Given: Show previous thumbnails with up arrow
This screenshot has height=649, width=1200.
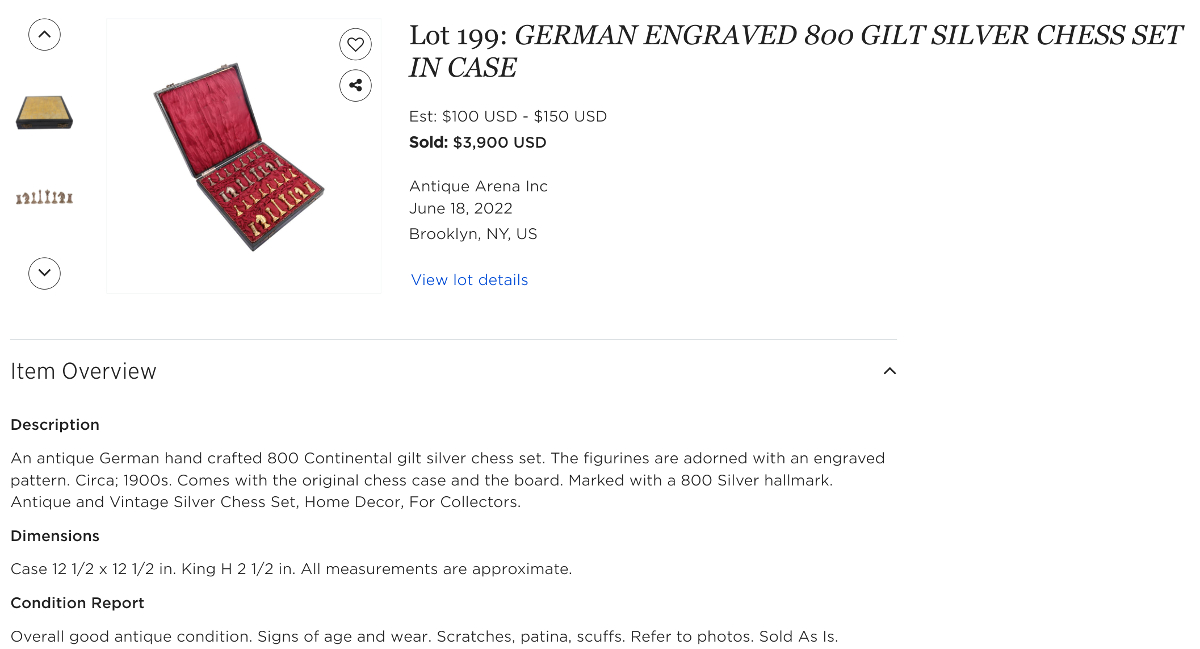Looking at the screenshot, I should tap(44, 35).
